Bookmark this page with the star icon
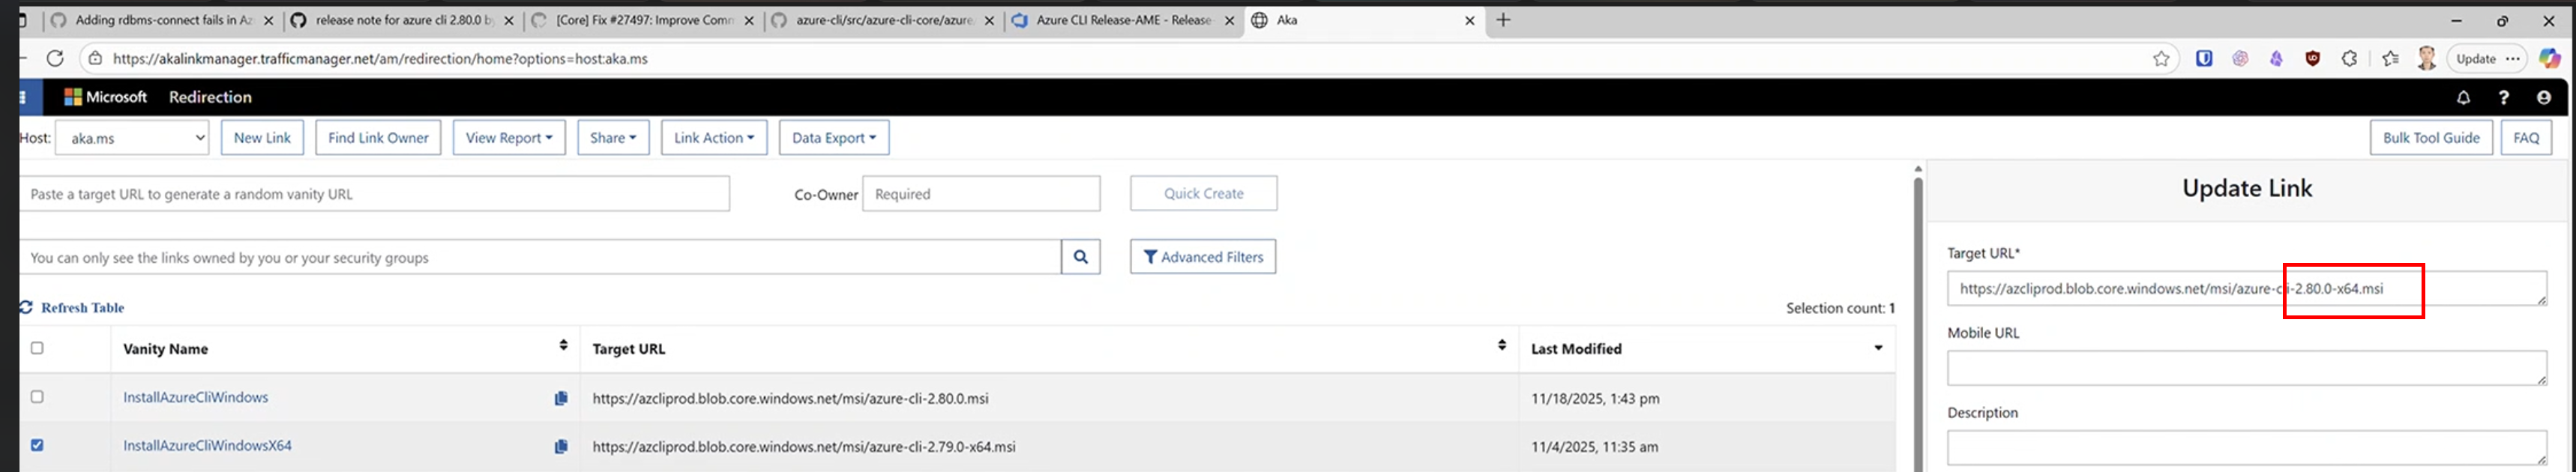This screenshot has width=2576, height=472. (2161, 59)
